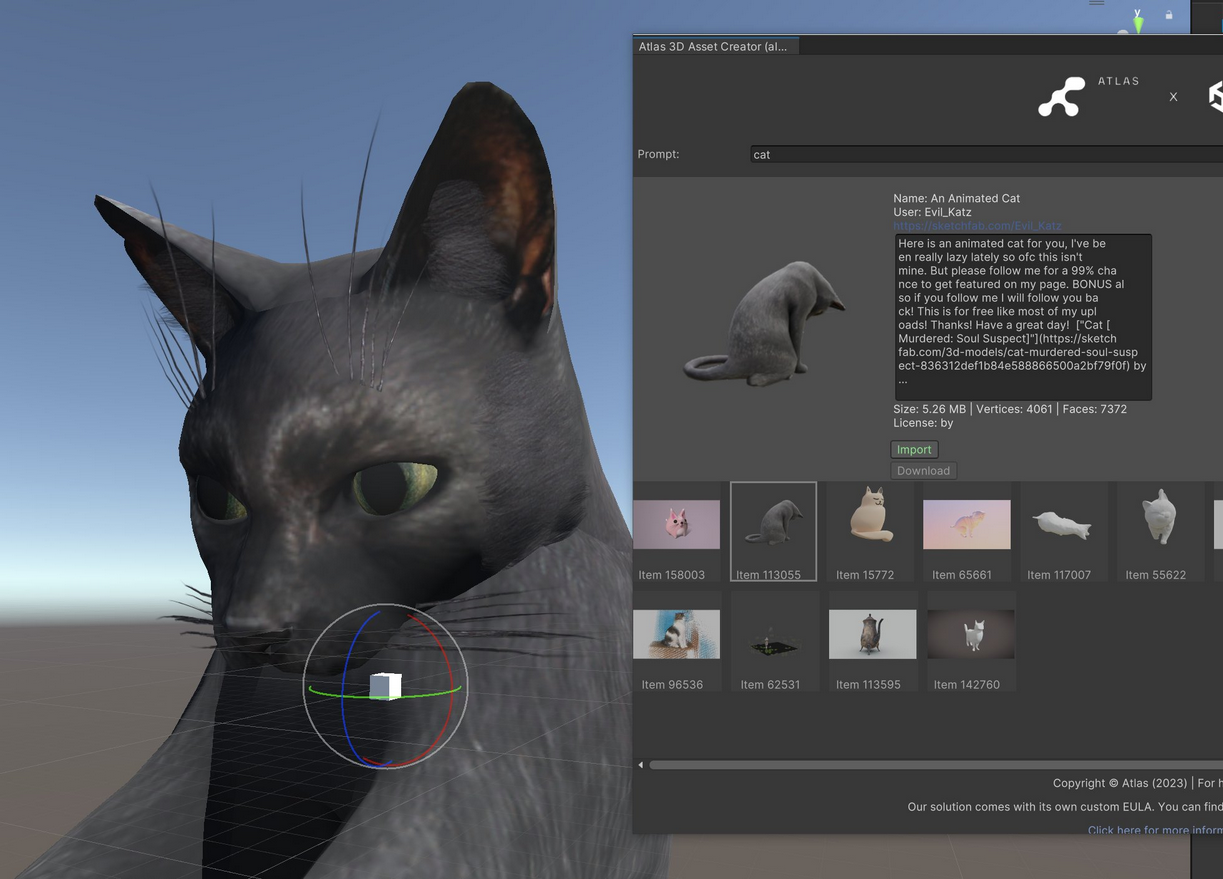The width and height of the screenshot is (1223, 879).
Task: Select thumbnail Item 113595 teapot cat
Action: coord(872,634)
